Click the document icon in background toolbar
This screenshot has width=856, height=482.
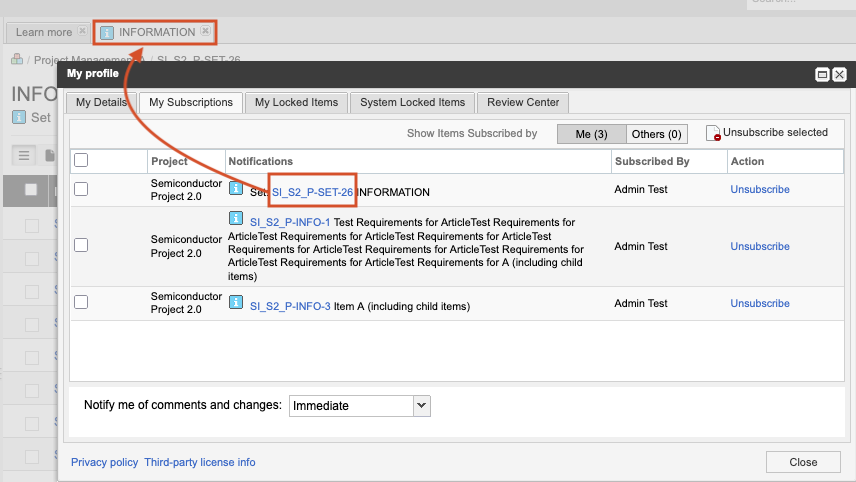(x=49, y=156)
